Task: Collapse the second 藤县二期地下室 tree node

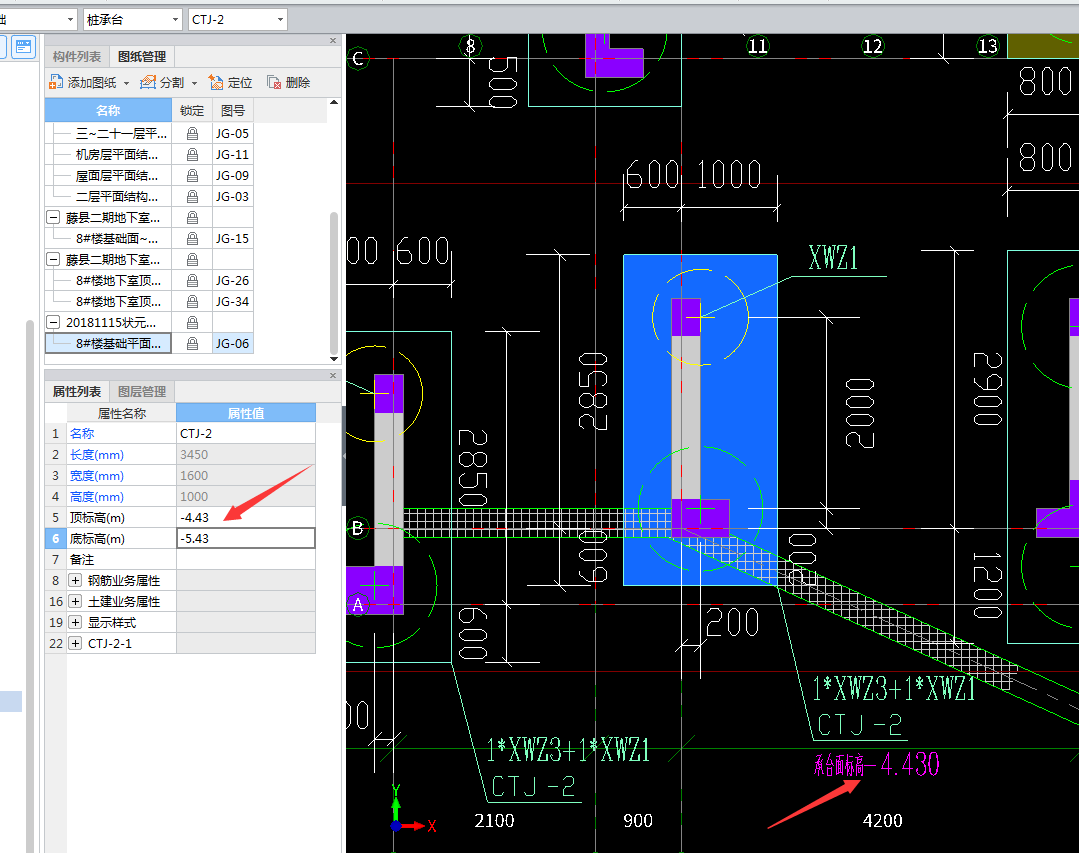Action: click(53, 259)
